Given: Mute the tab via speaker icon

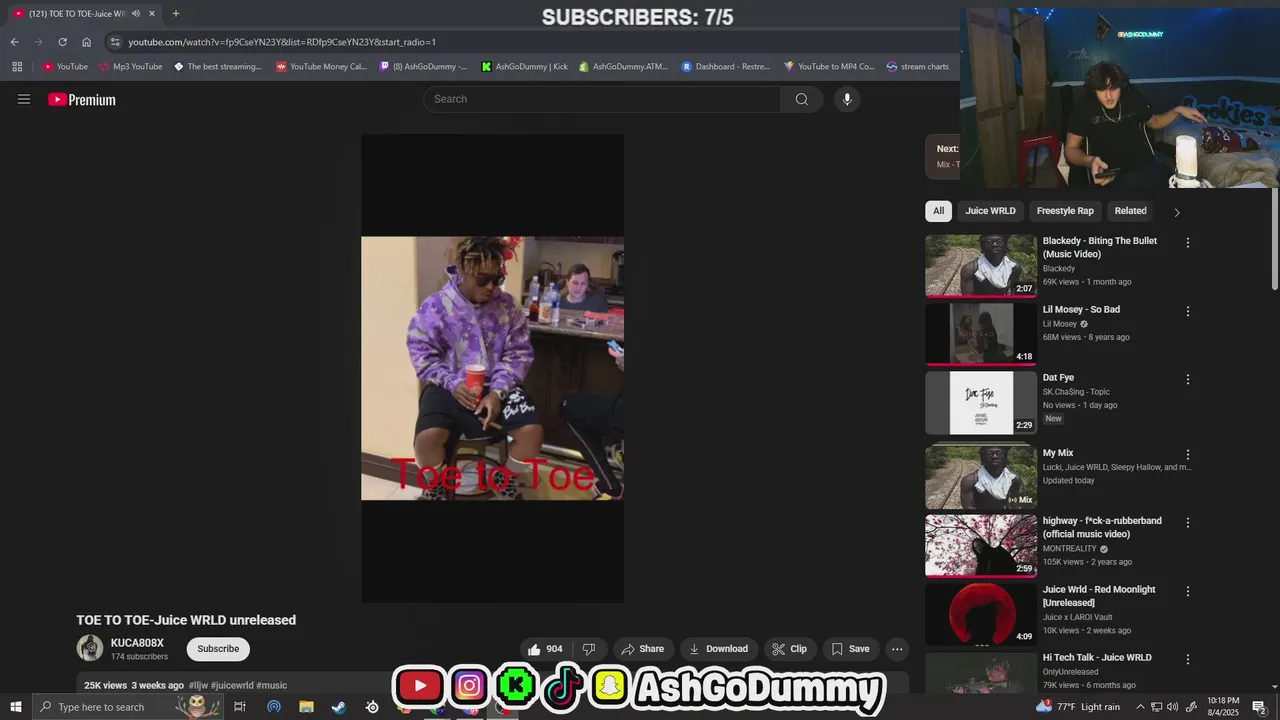Looking at the screenshot, I should (x=135, y=14).
